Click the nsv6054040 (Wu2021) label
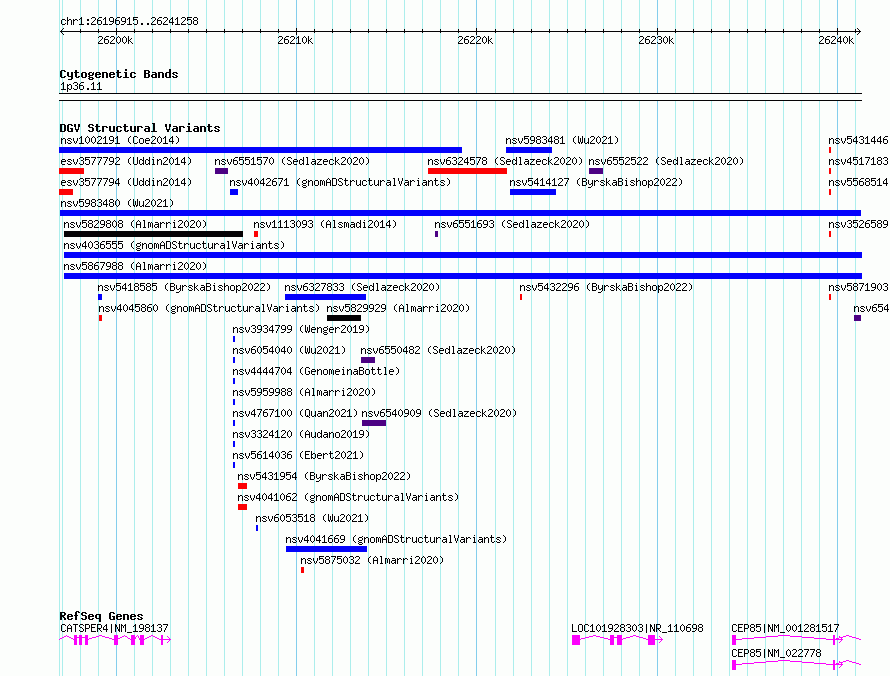The image size is (890, 676). pos(289,350)
